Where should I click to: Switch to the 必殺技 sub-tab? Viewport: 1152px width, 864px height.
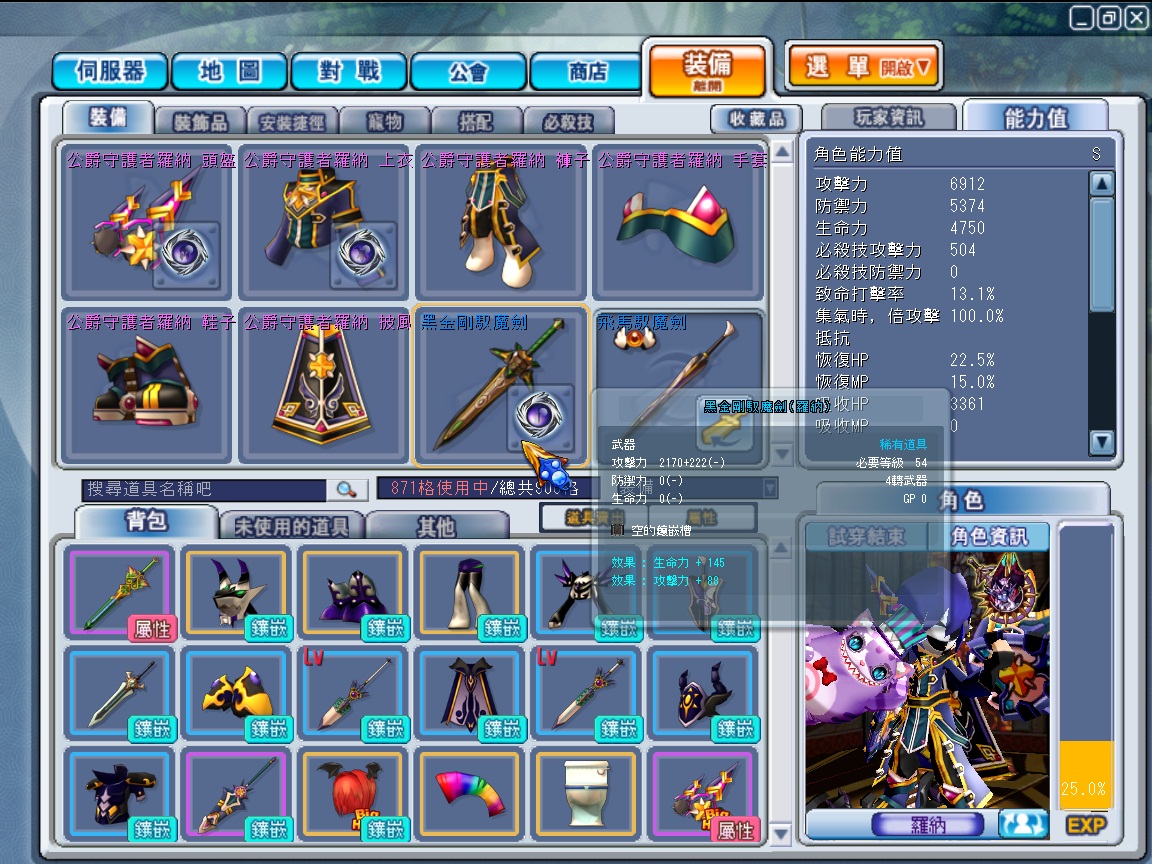pos(567,121)
